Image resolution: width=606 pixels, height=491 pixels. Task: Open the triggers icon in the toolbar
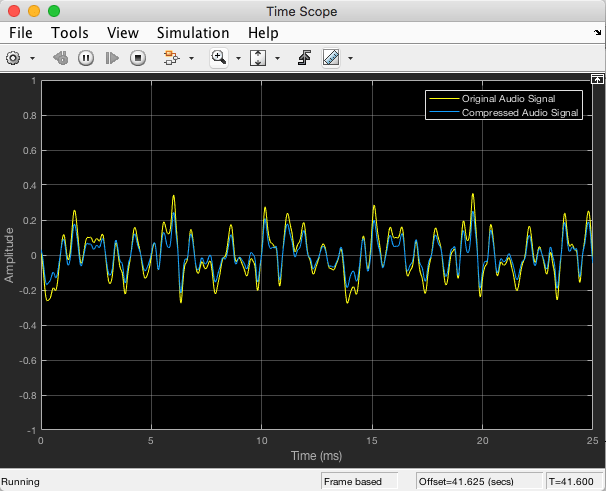(x=305, y=58)
